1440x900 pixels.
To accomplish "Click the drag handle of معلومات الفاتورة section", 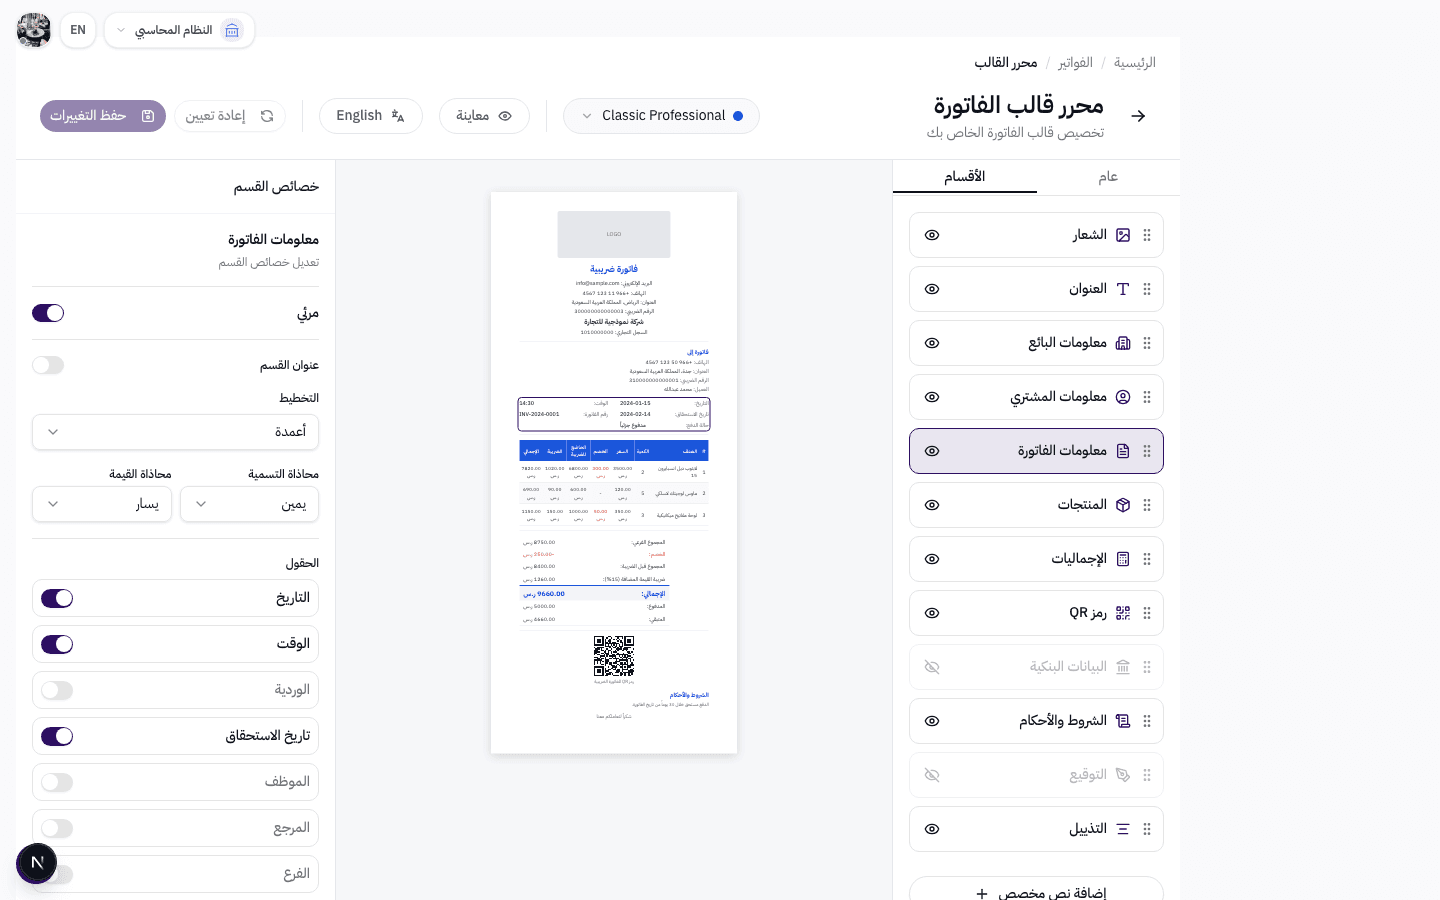I will coord(1147,451).
